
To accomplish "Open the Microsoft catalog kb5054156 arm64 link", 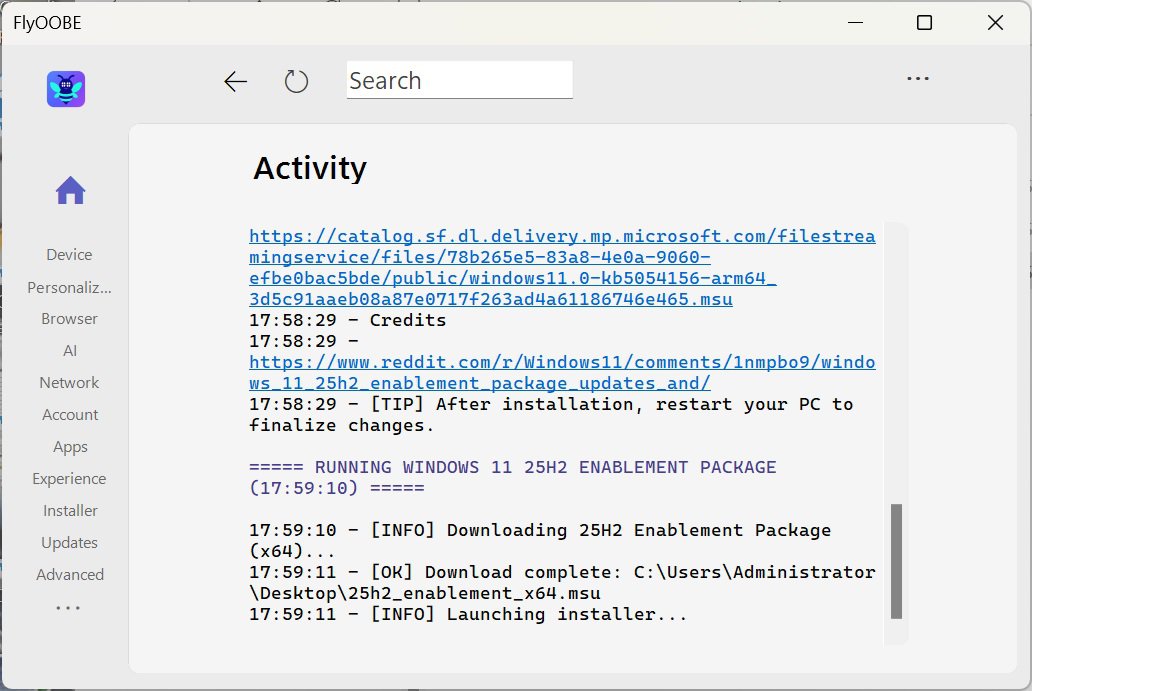I will pos(561,268).
